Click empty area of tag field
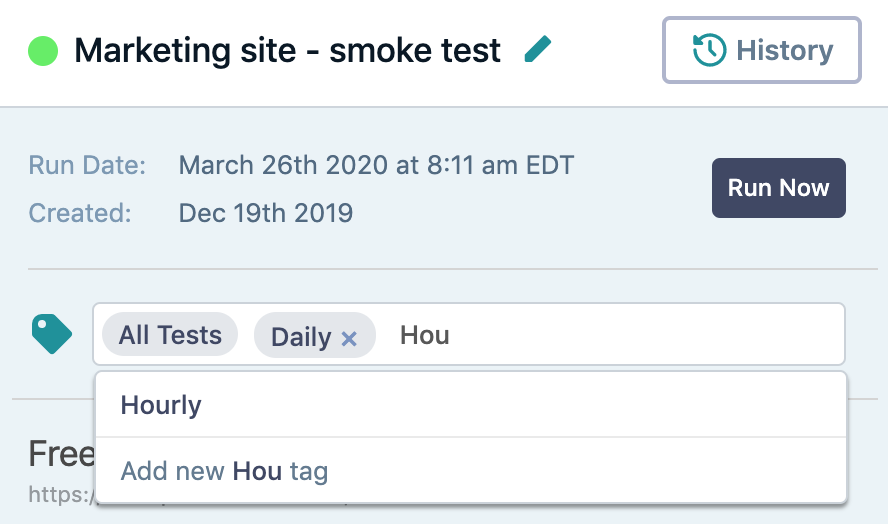 pyautogui.click(x=646, y=334)
